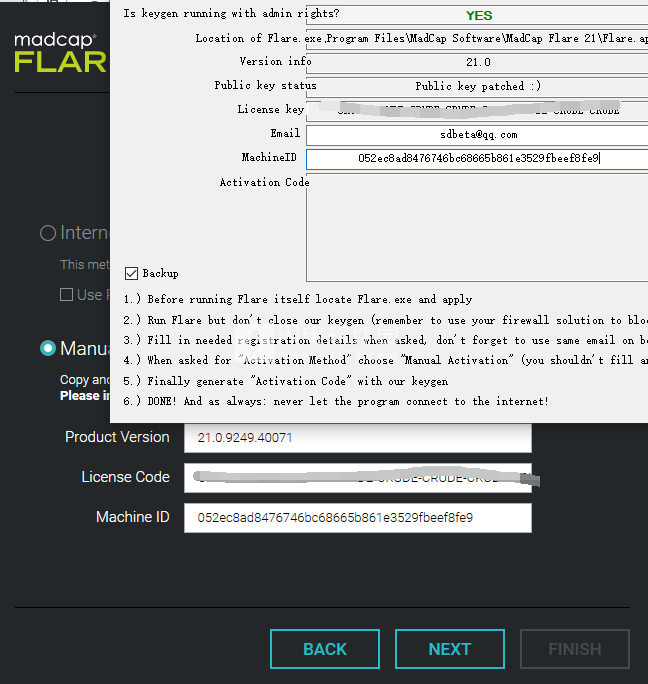
Task: Click the green YES admin rights value
Action: [479, 16]
